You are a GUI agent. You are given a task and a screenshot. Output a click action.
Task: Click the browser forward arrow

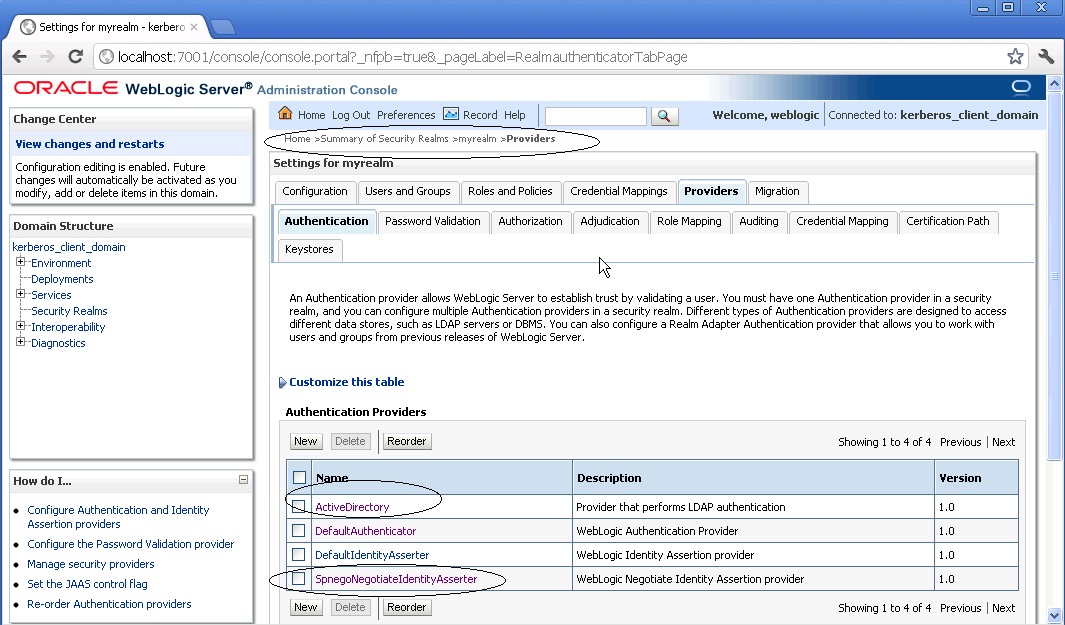(47, 56)
